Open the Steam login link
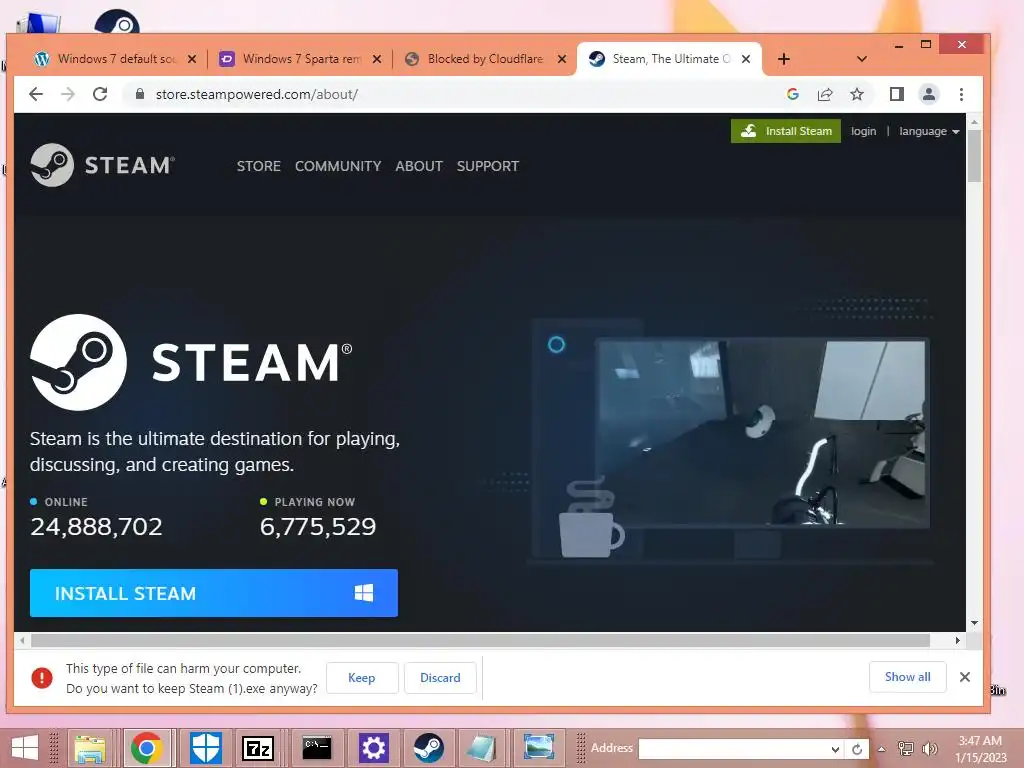 (x=863, y=131)
